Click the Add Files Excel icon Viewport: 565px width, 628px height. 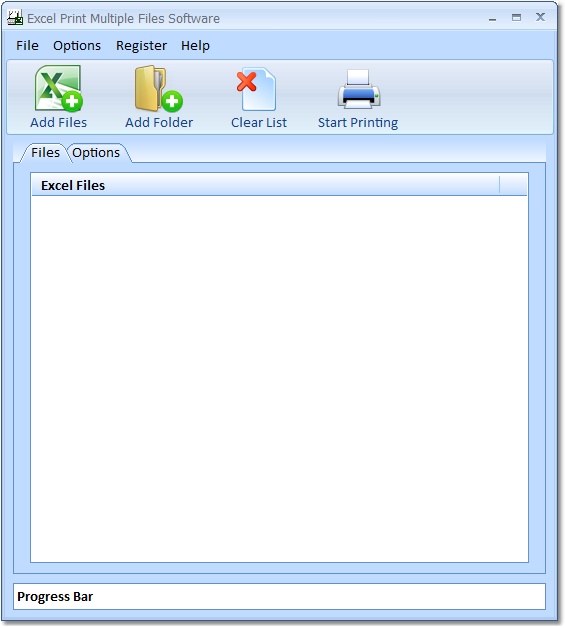59,89
